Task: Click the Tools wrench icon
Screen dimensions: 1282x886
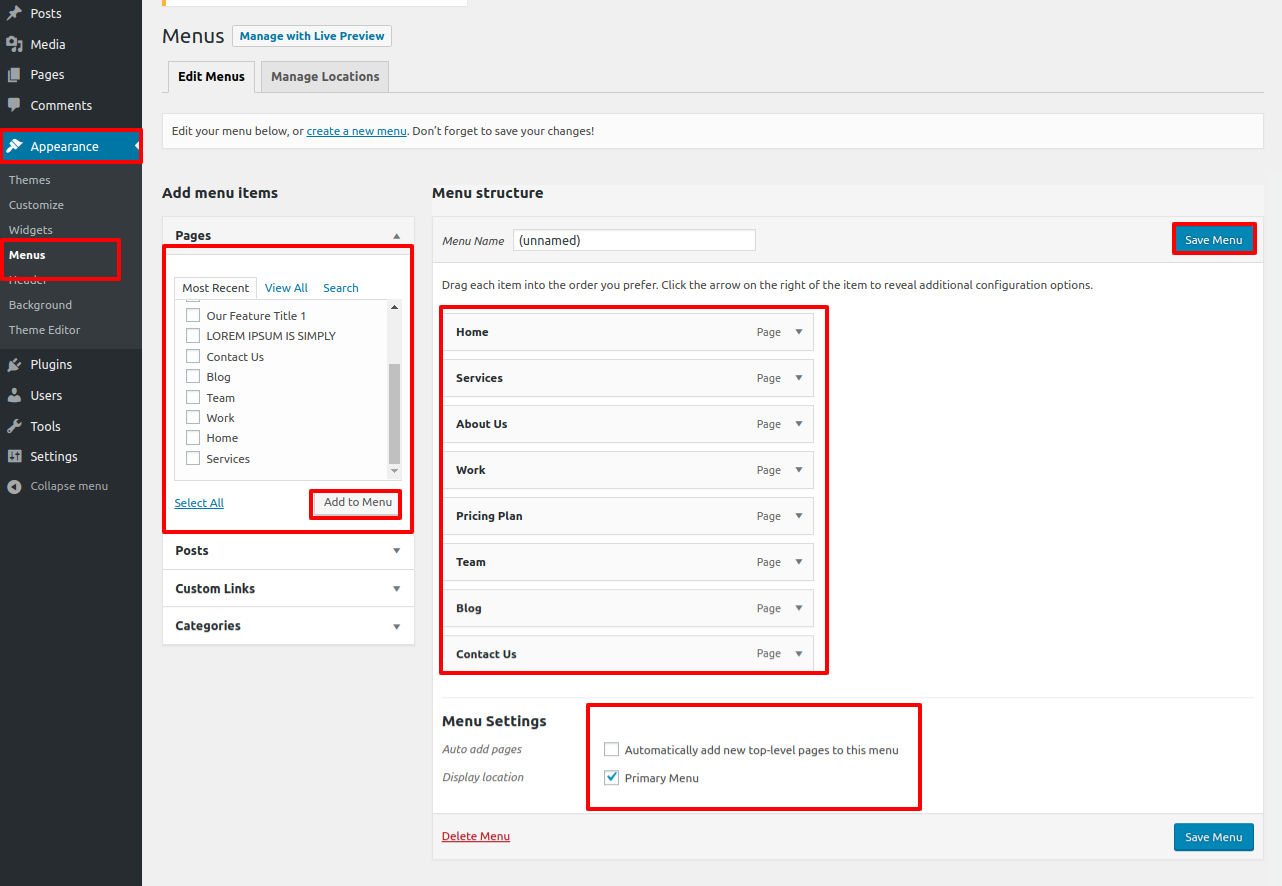Action: tap(14, 426)
